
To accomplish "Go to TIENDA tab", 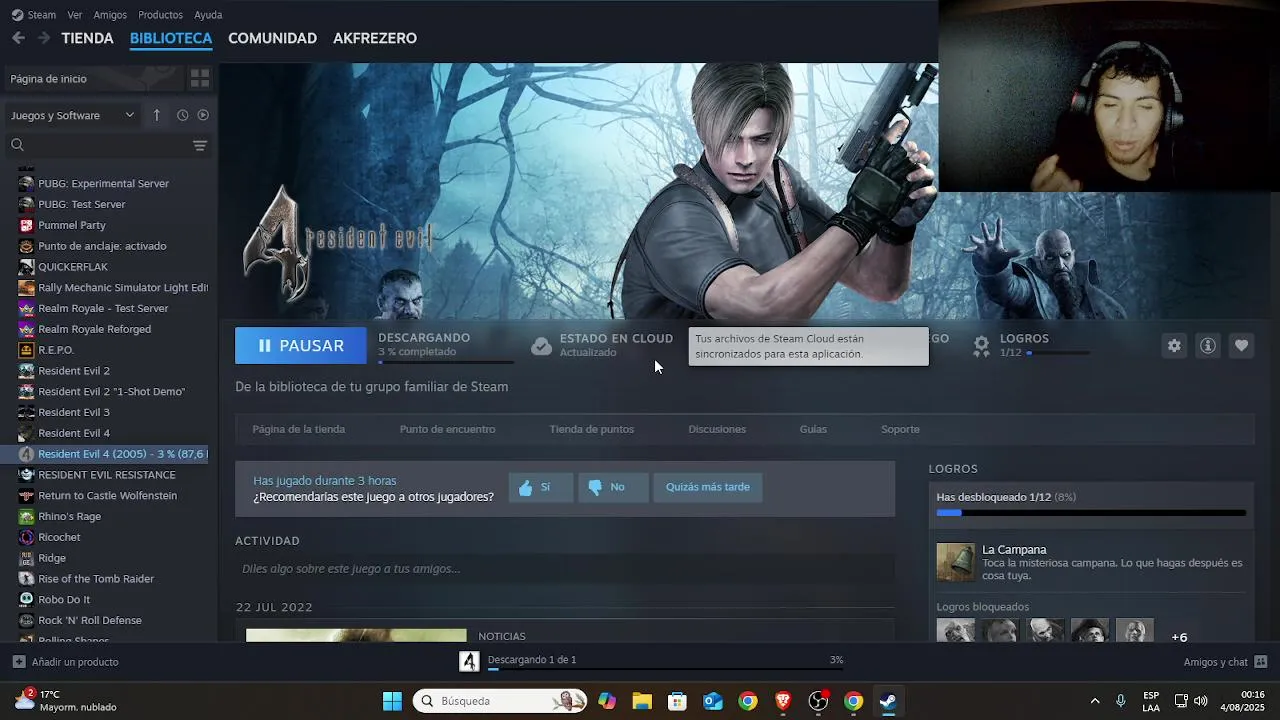I will click(87, 38).
